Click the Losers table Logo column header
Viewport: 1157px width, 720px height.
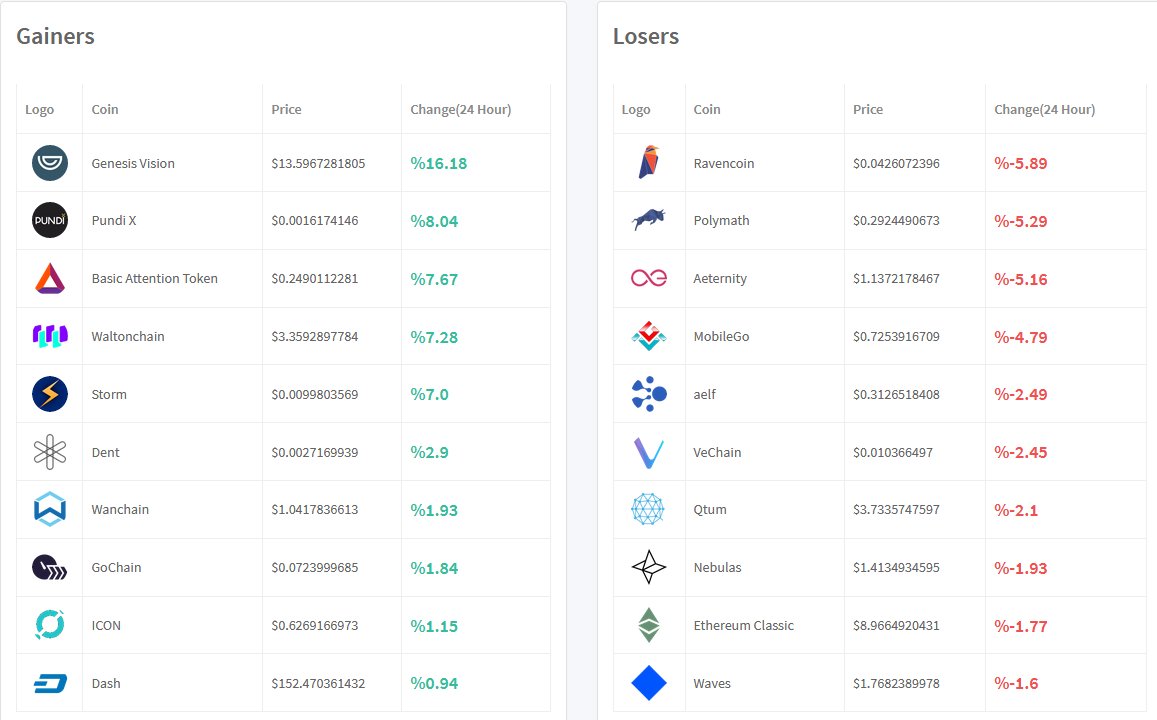pyautogui.click(x=636, y=109)
